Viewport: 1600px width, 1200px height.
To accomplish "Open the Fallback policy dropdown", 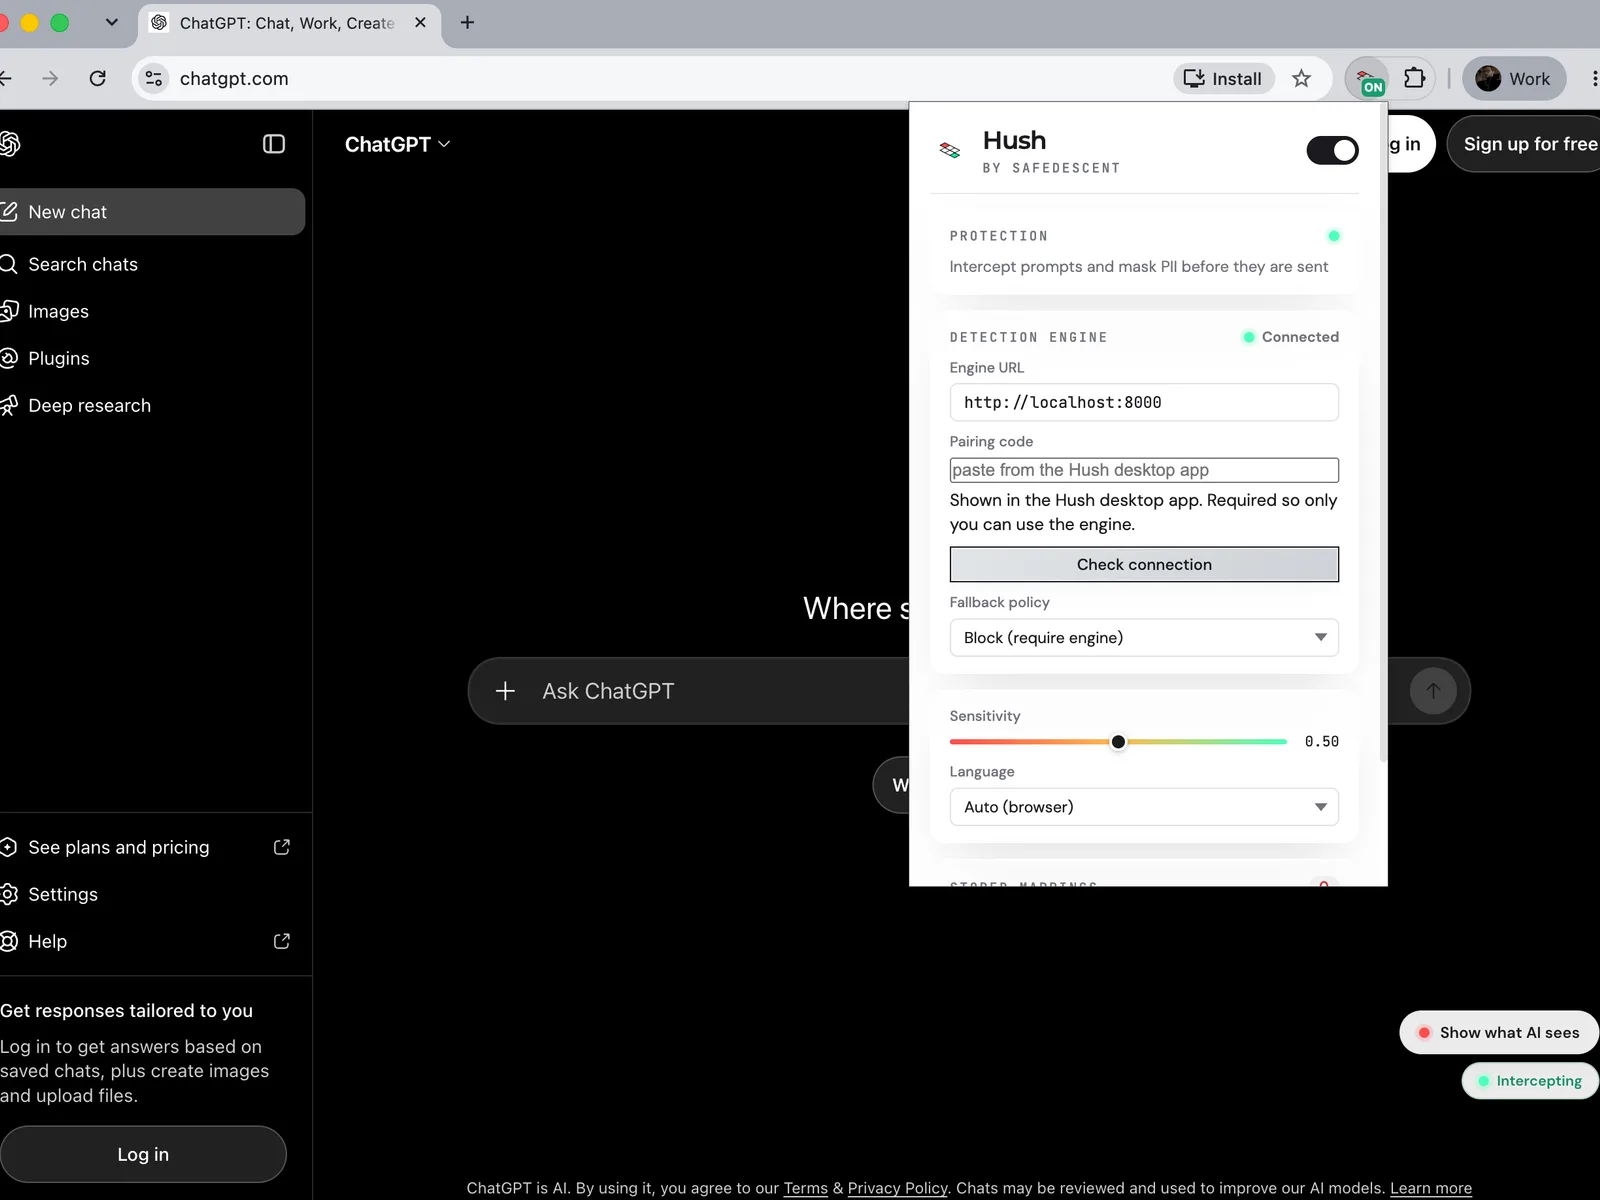I will tap(1144, 638).
